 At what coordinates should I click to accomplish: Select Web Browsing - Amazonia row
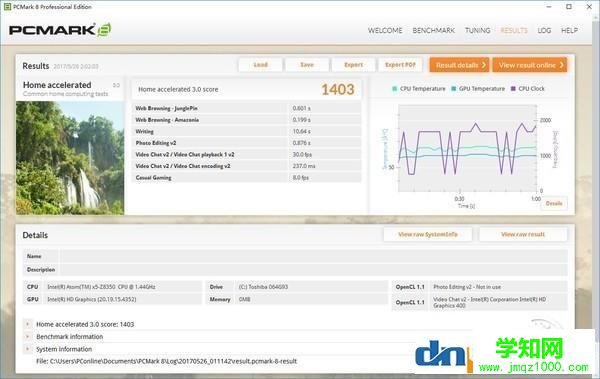tap(246, 120)
